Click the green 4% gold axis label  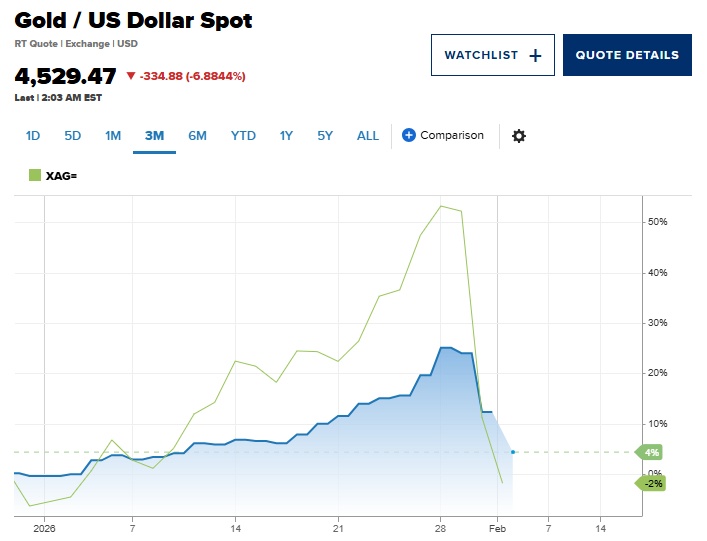[x=650, y=453]
